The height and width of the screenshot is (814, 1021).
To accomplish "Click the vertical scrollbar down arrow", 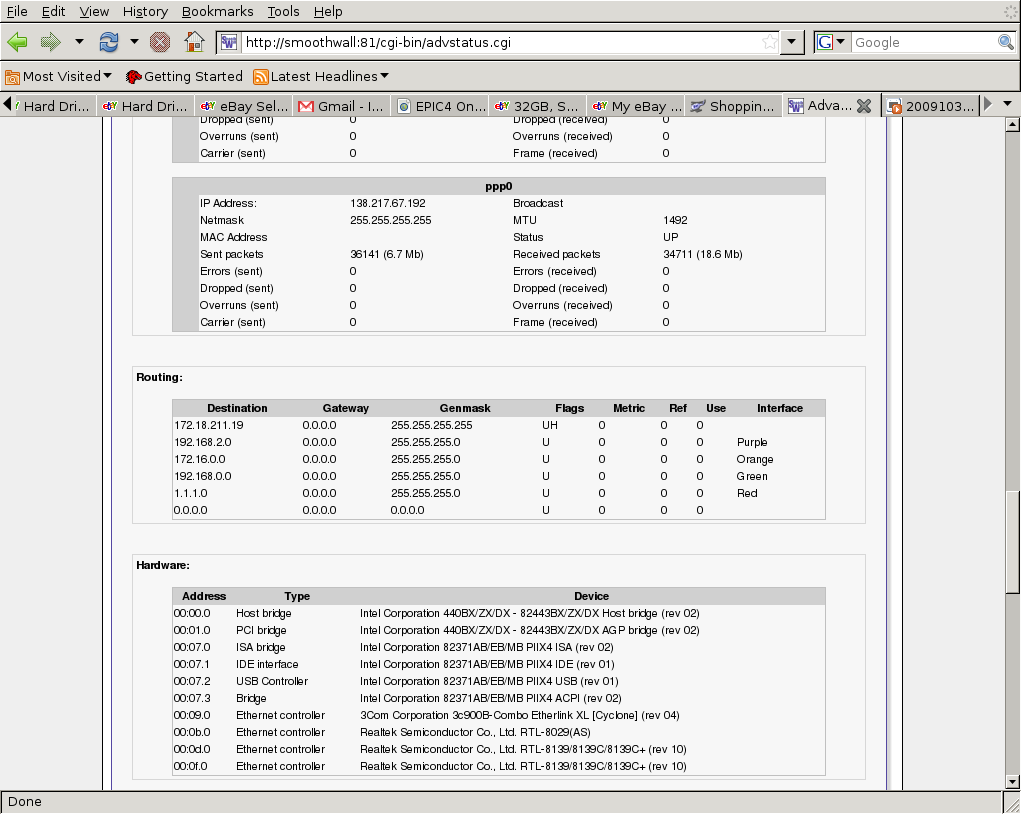I will (x=1011, y=781).
